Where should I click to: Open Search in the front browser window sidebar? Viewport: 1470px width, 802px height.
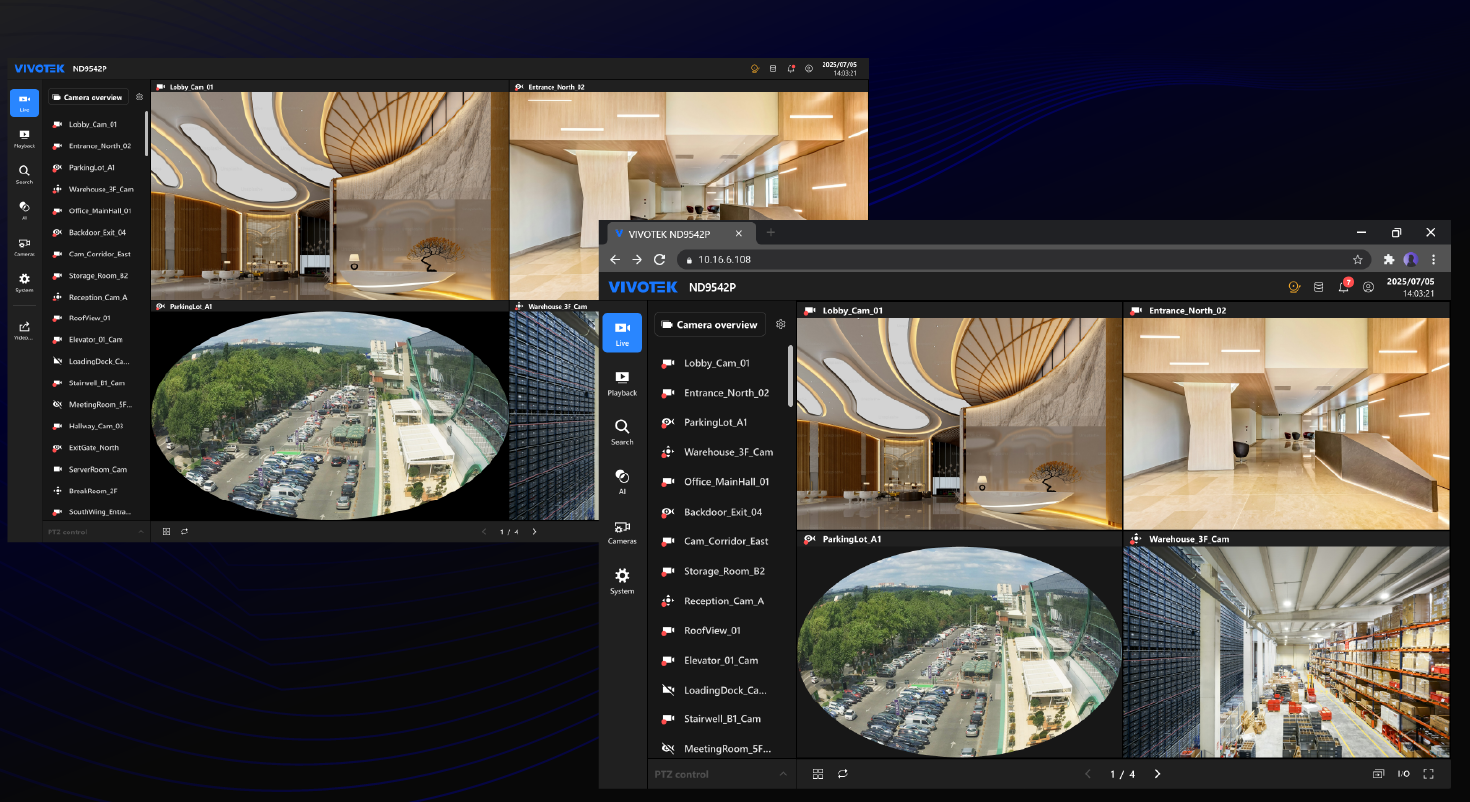[x=622, y=432]
